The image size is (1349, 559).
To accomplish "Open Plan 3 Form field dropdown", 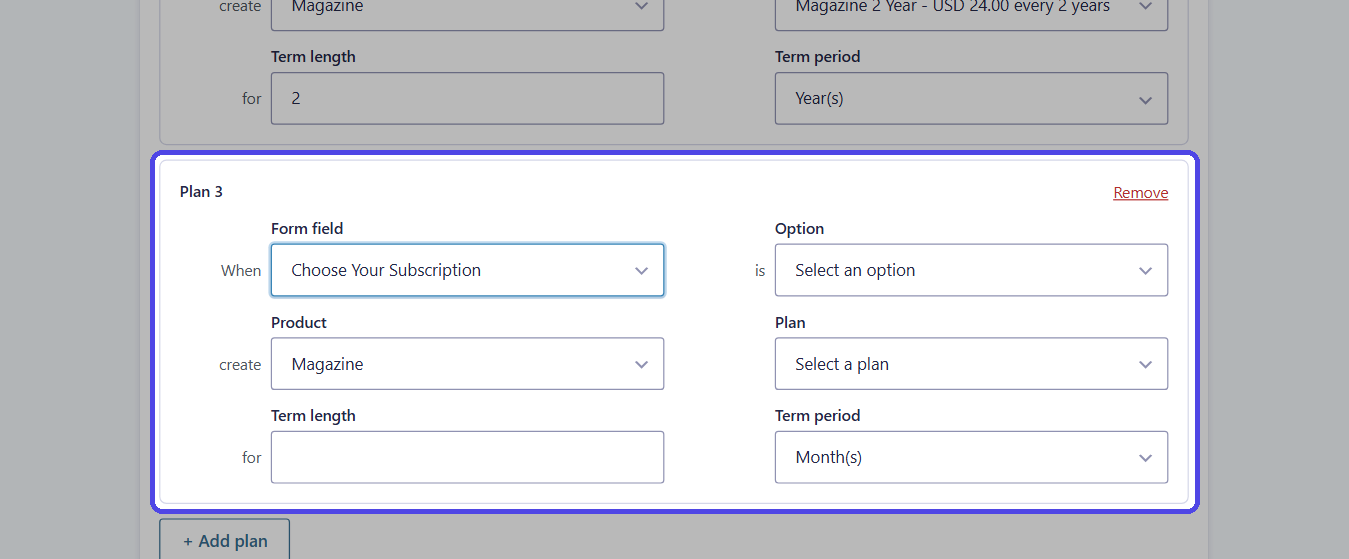I will point(467,270).
